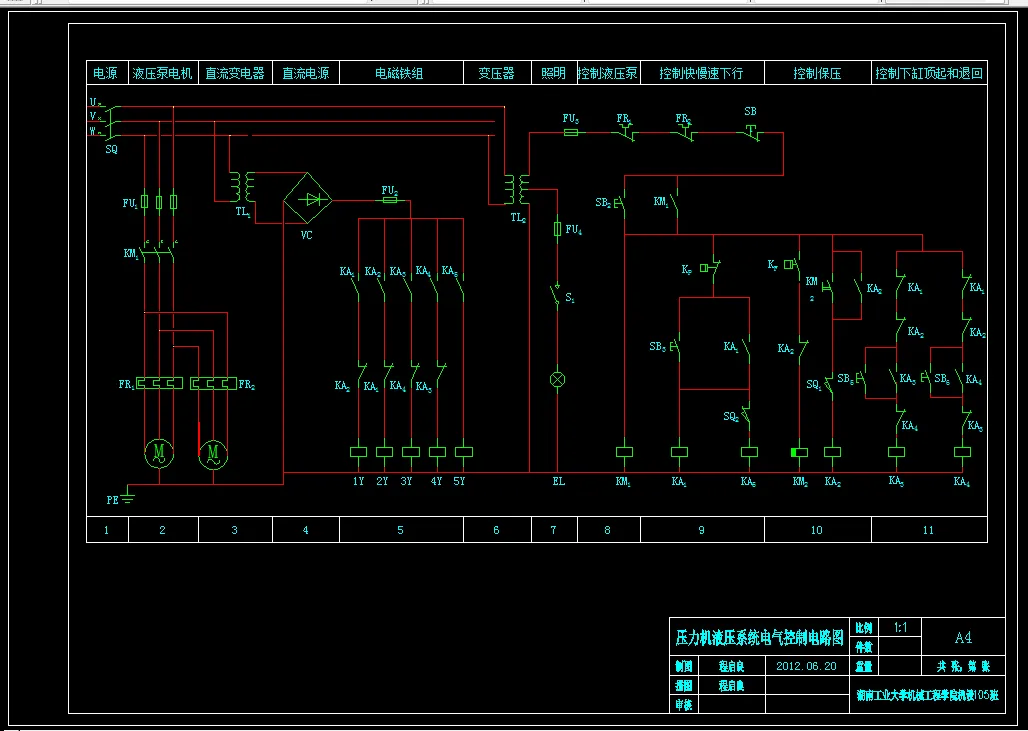Select the 湖南工业大学机械工程学院机设105班 text

928,695
